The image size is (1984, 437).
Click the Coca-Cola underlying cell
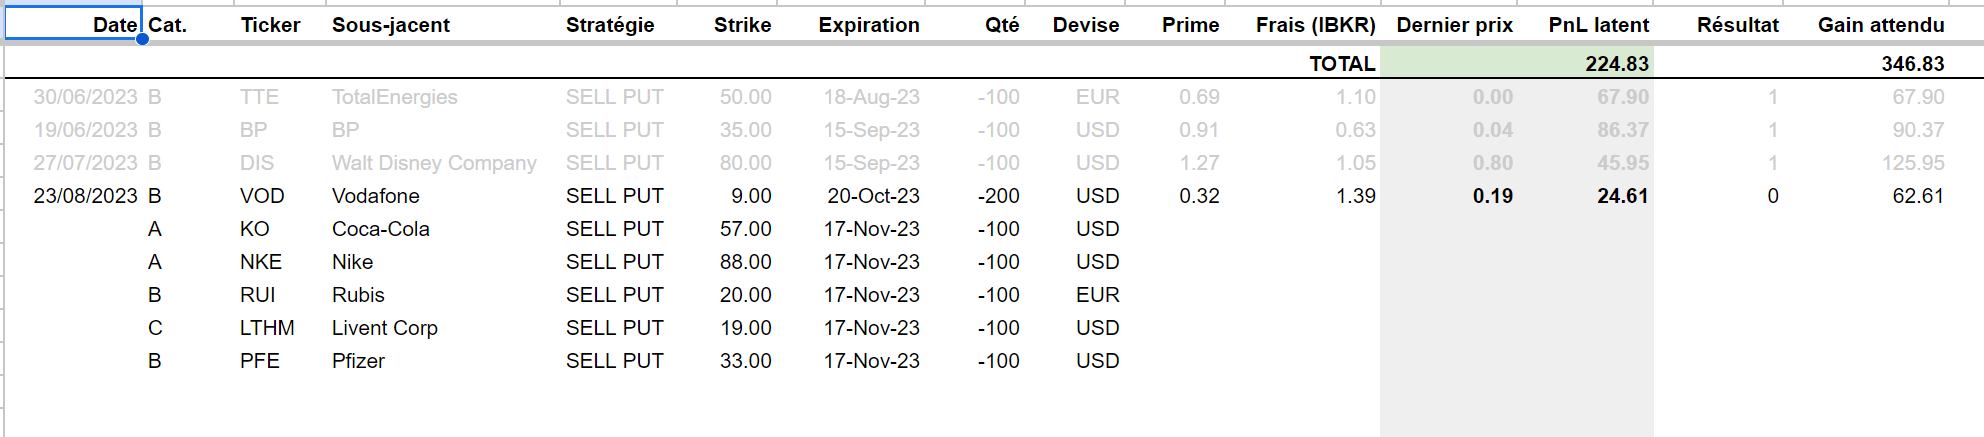click(381, 229)
